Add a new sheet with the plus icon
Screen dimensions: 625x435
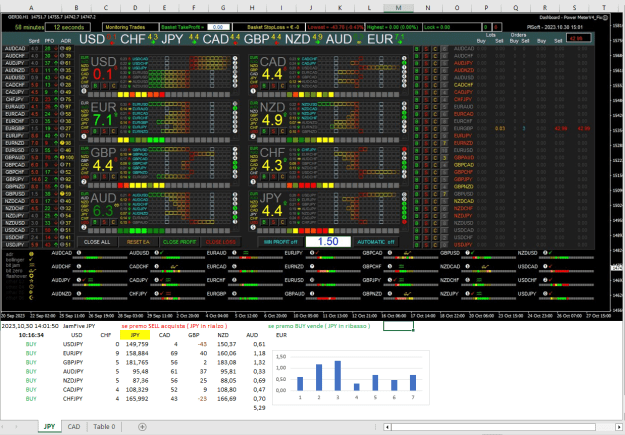coord(142,427)
